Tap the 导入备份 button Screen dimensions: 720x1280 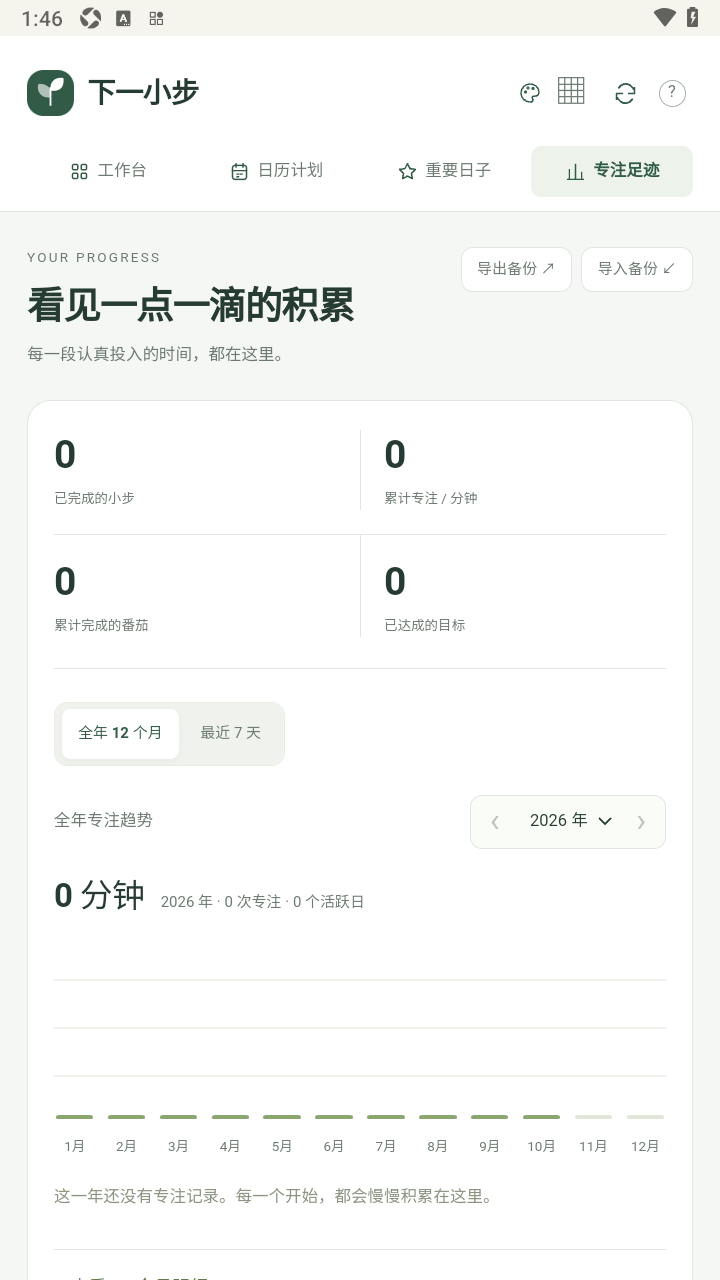coord(637,269)
